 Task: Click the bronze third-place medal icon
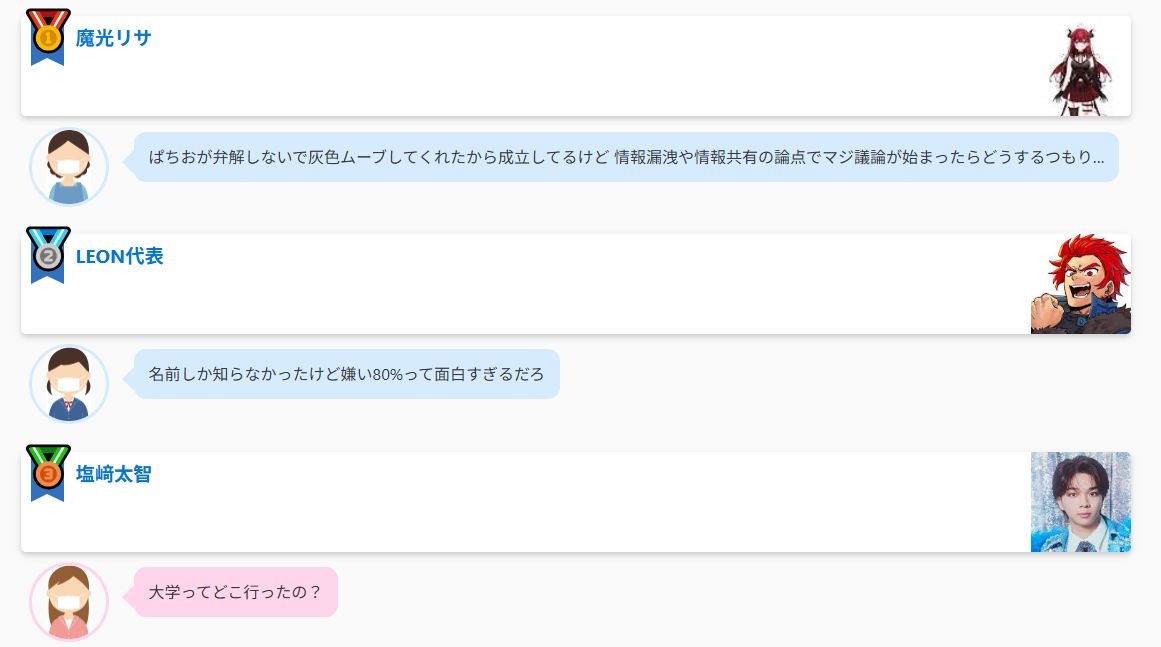click(48, 473)
